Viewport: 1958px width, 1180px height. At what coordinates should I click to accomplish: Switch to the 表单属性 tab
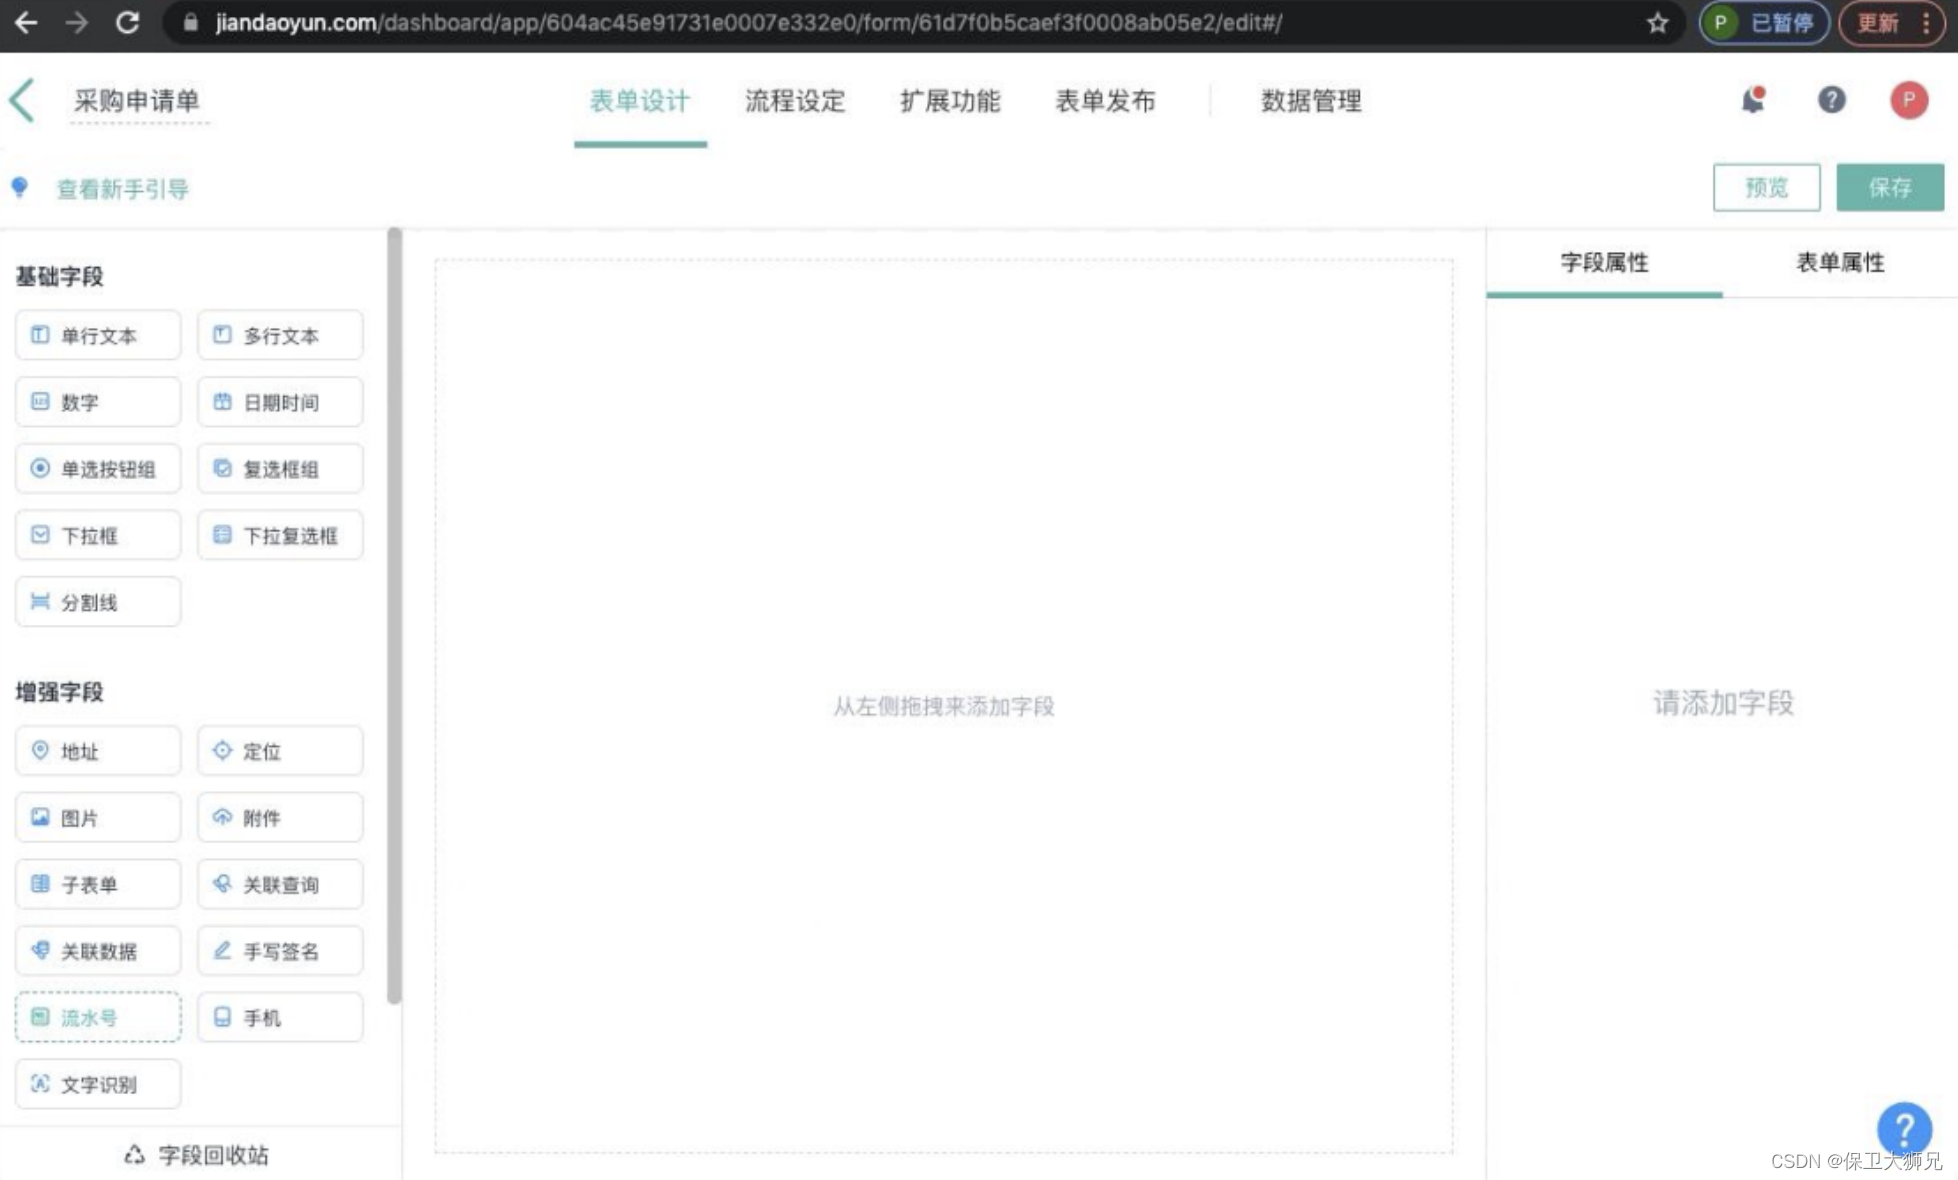coord(1839,263)
